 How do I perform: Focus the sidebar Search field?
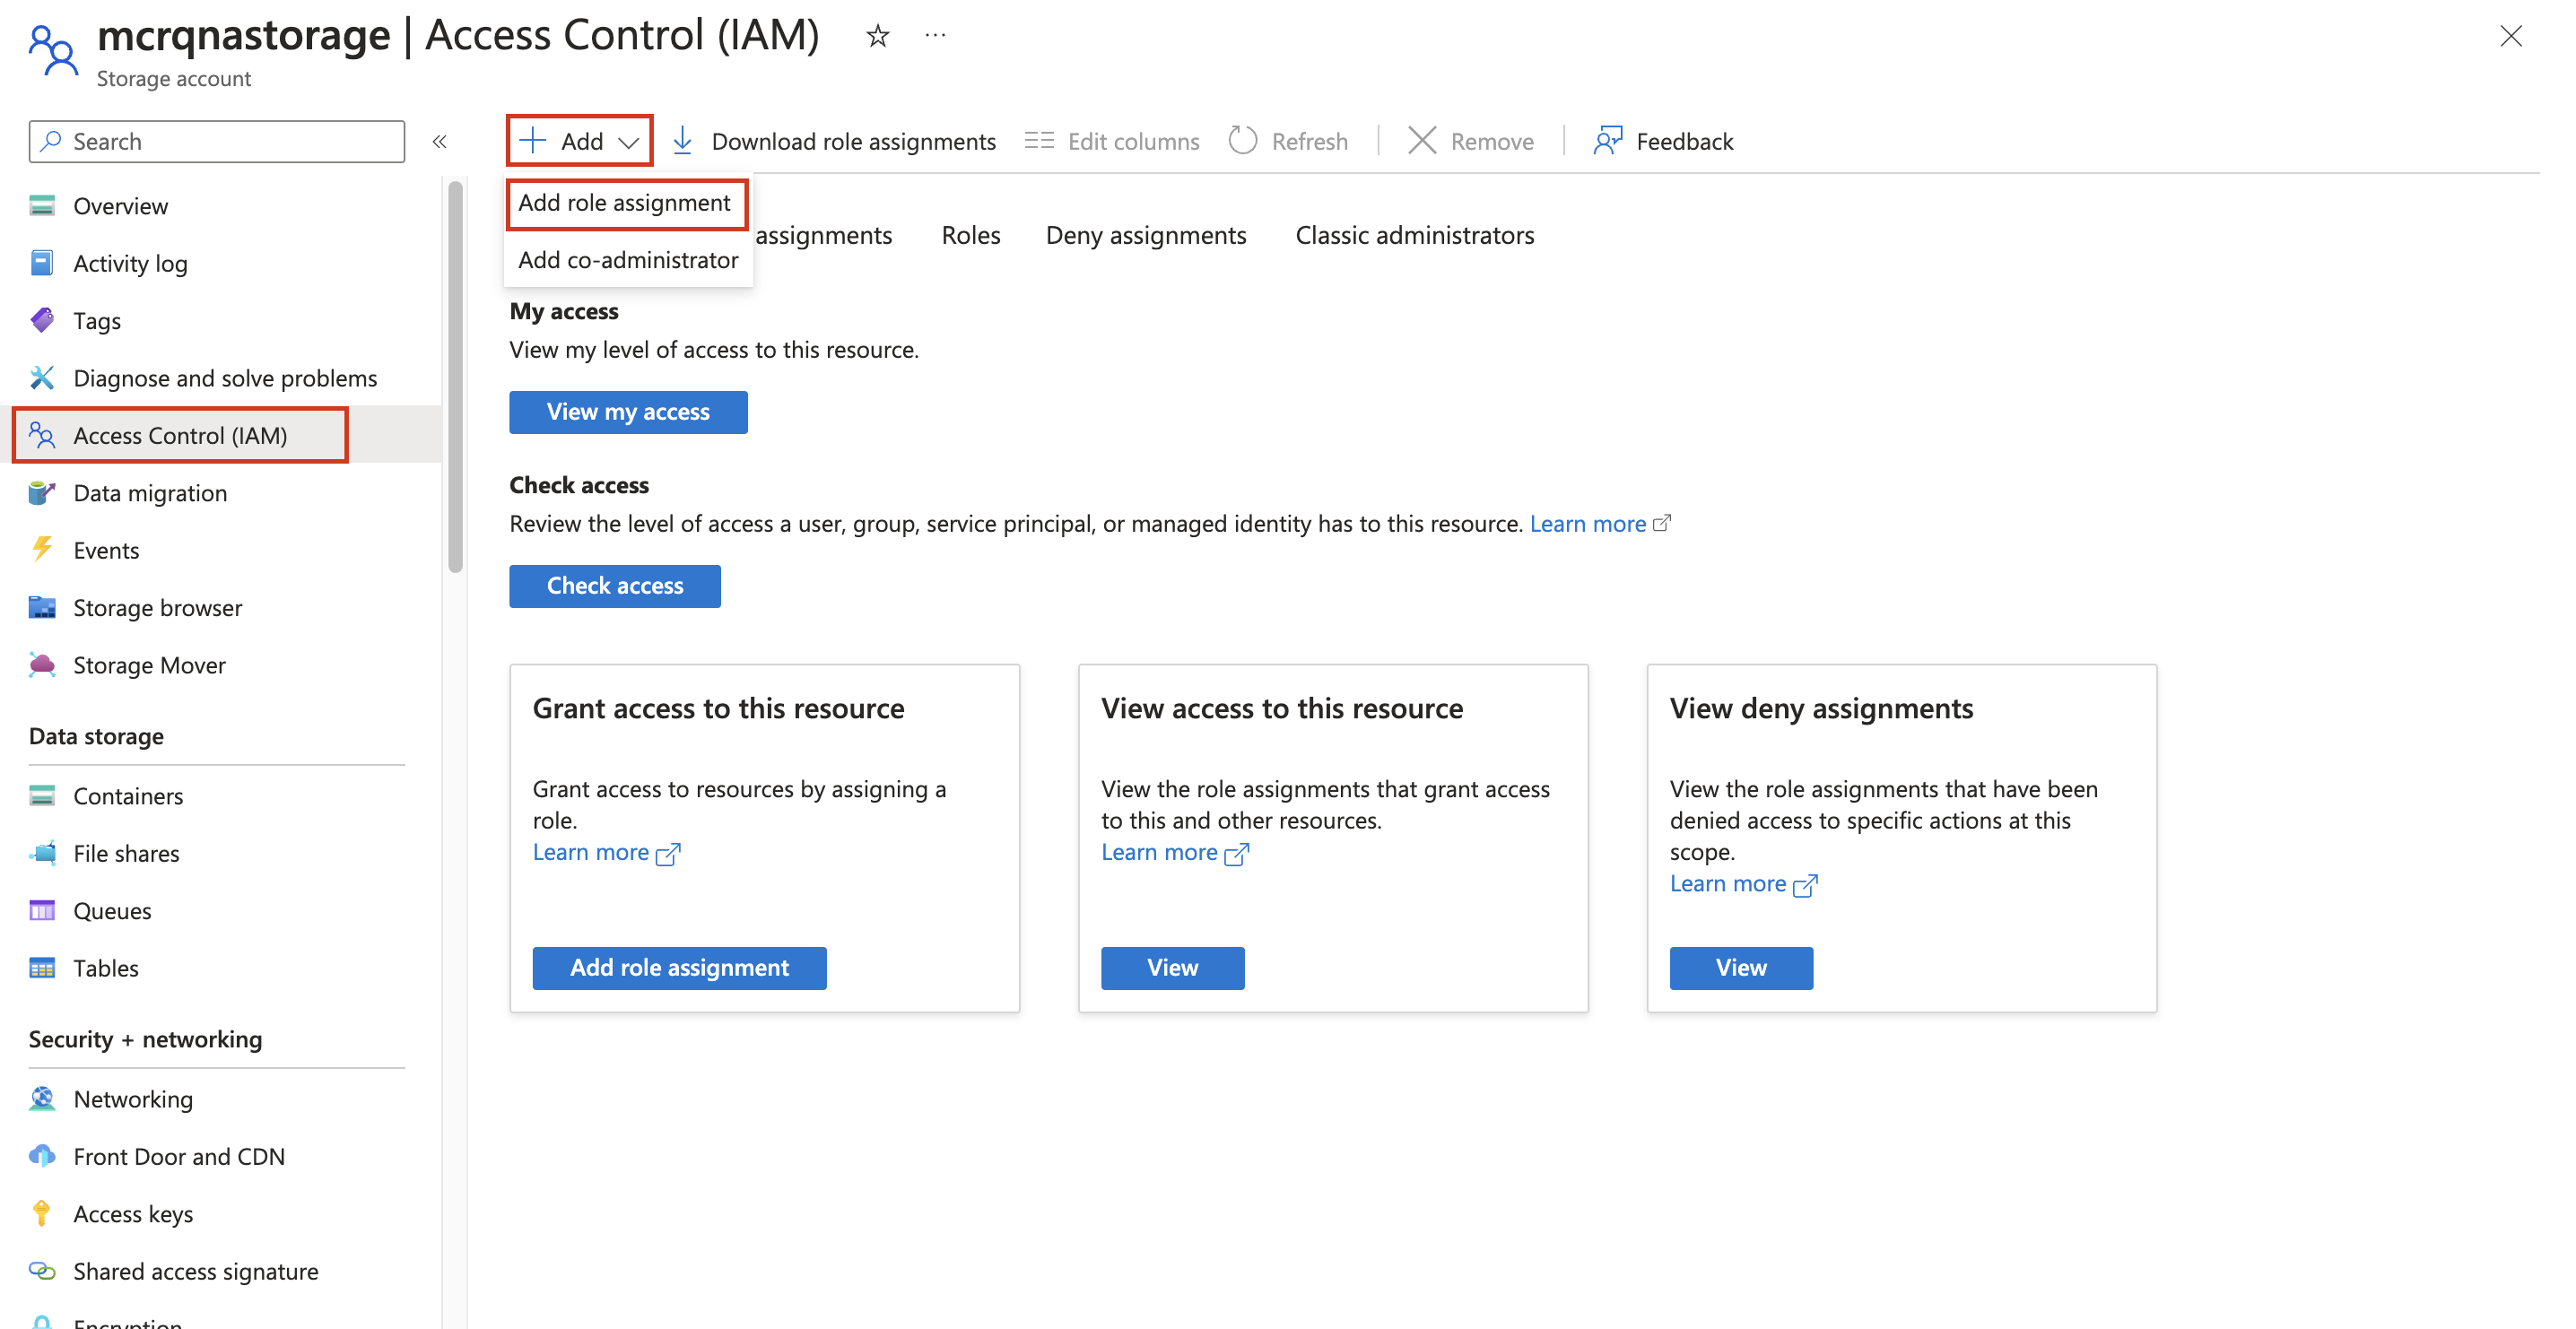click(x=217, y=141)
